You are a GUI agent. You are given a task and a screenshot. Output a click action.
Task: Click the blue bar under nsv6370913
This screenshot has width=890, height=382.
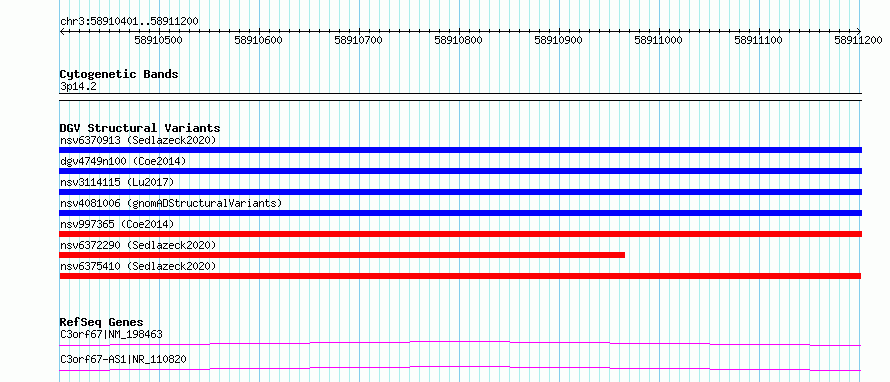tap(461, 150)
